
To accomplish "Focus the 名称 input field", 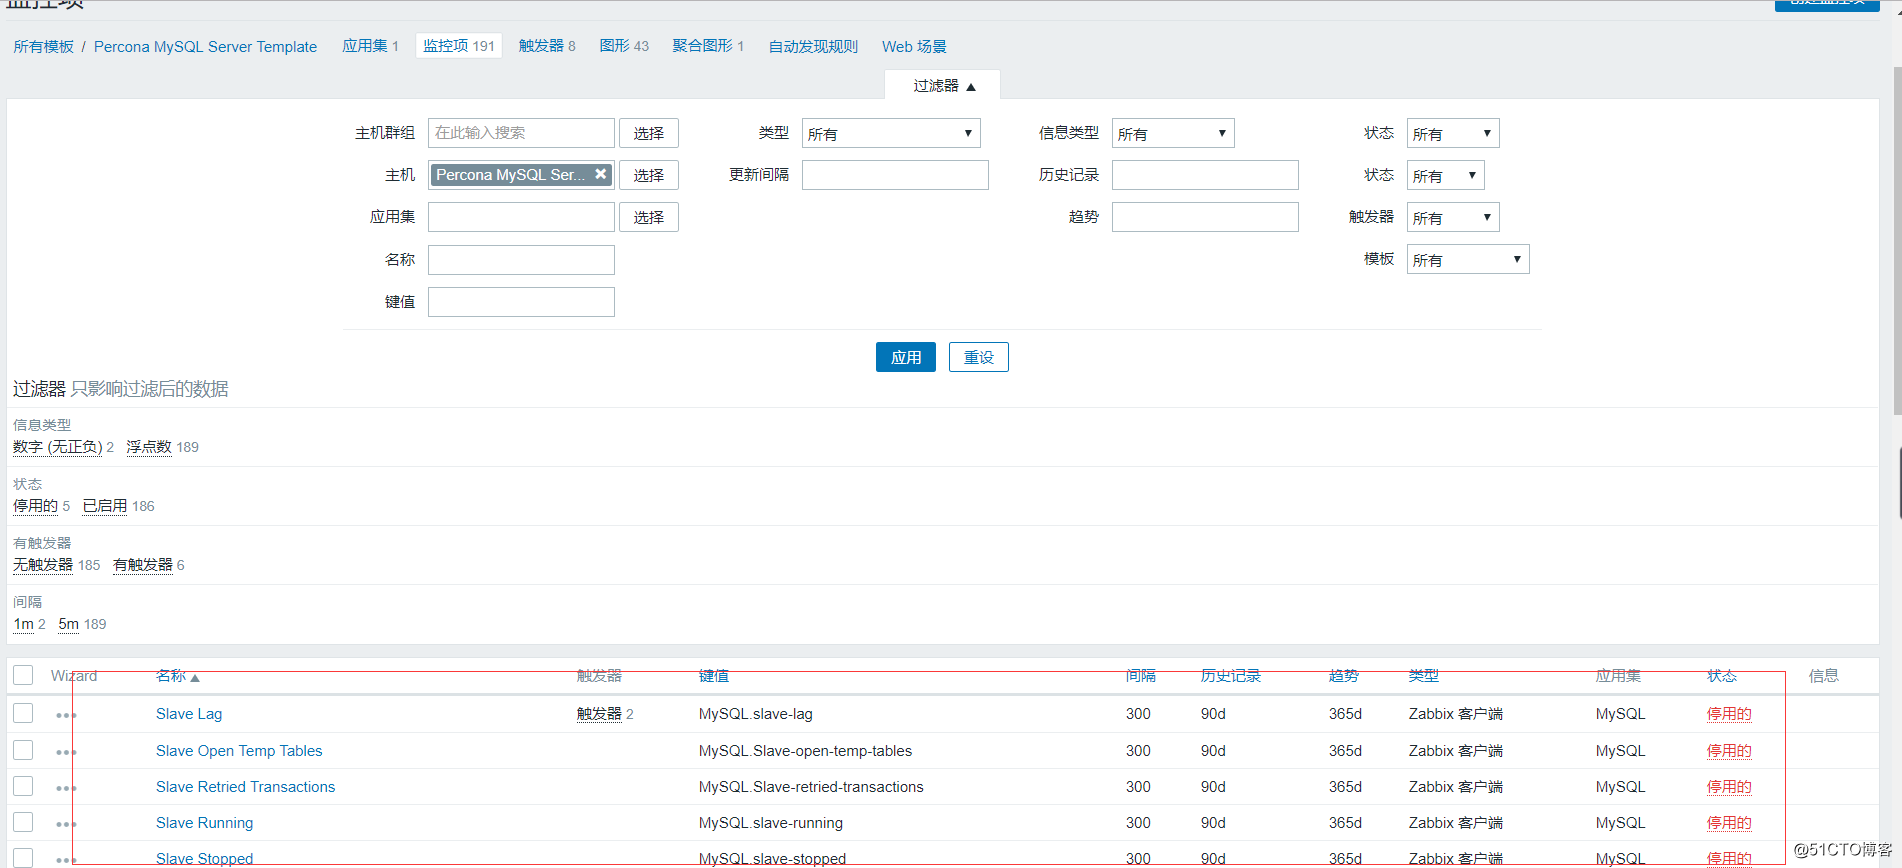I will click(521, 260).
